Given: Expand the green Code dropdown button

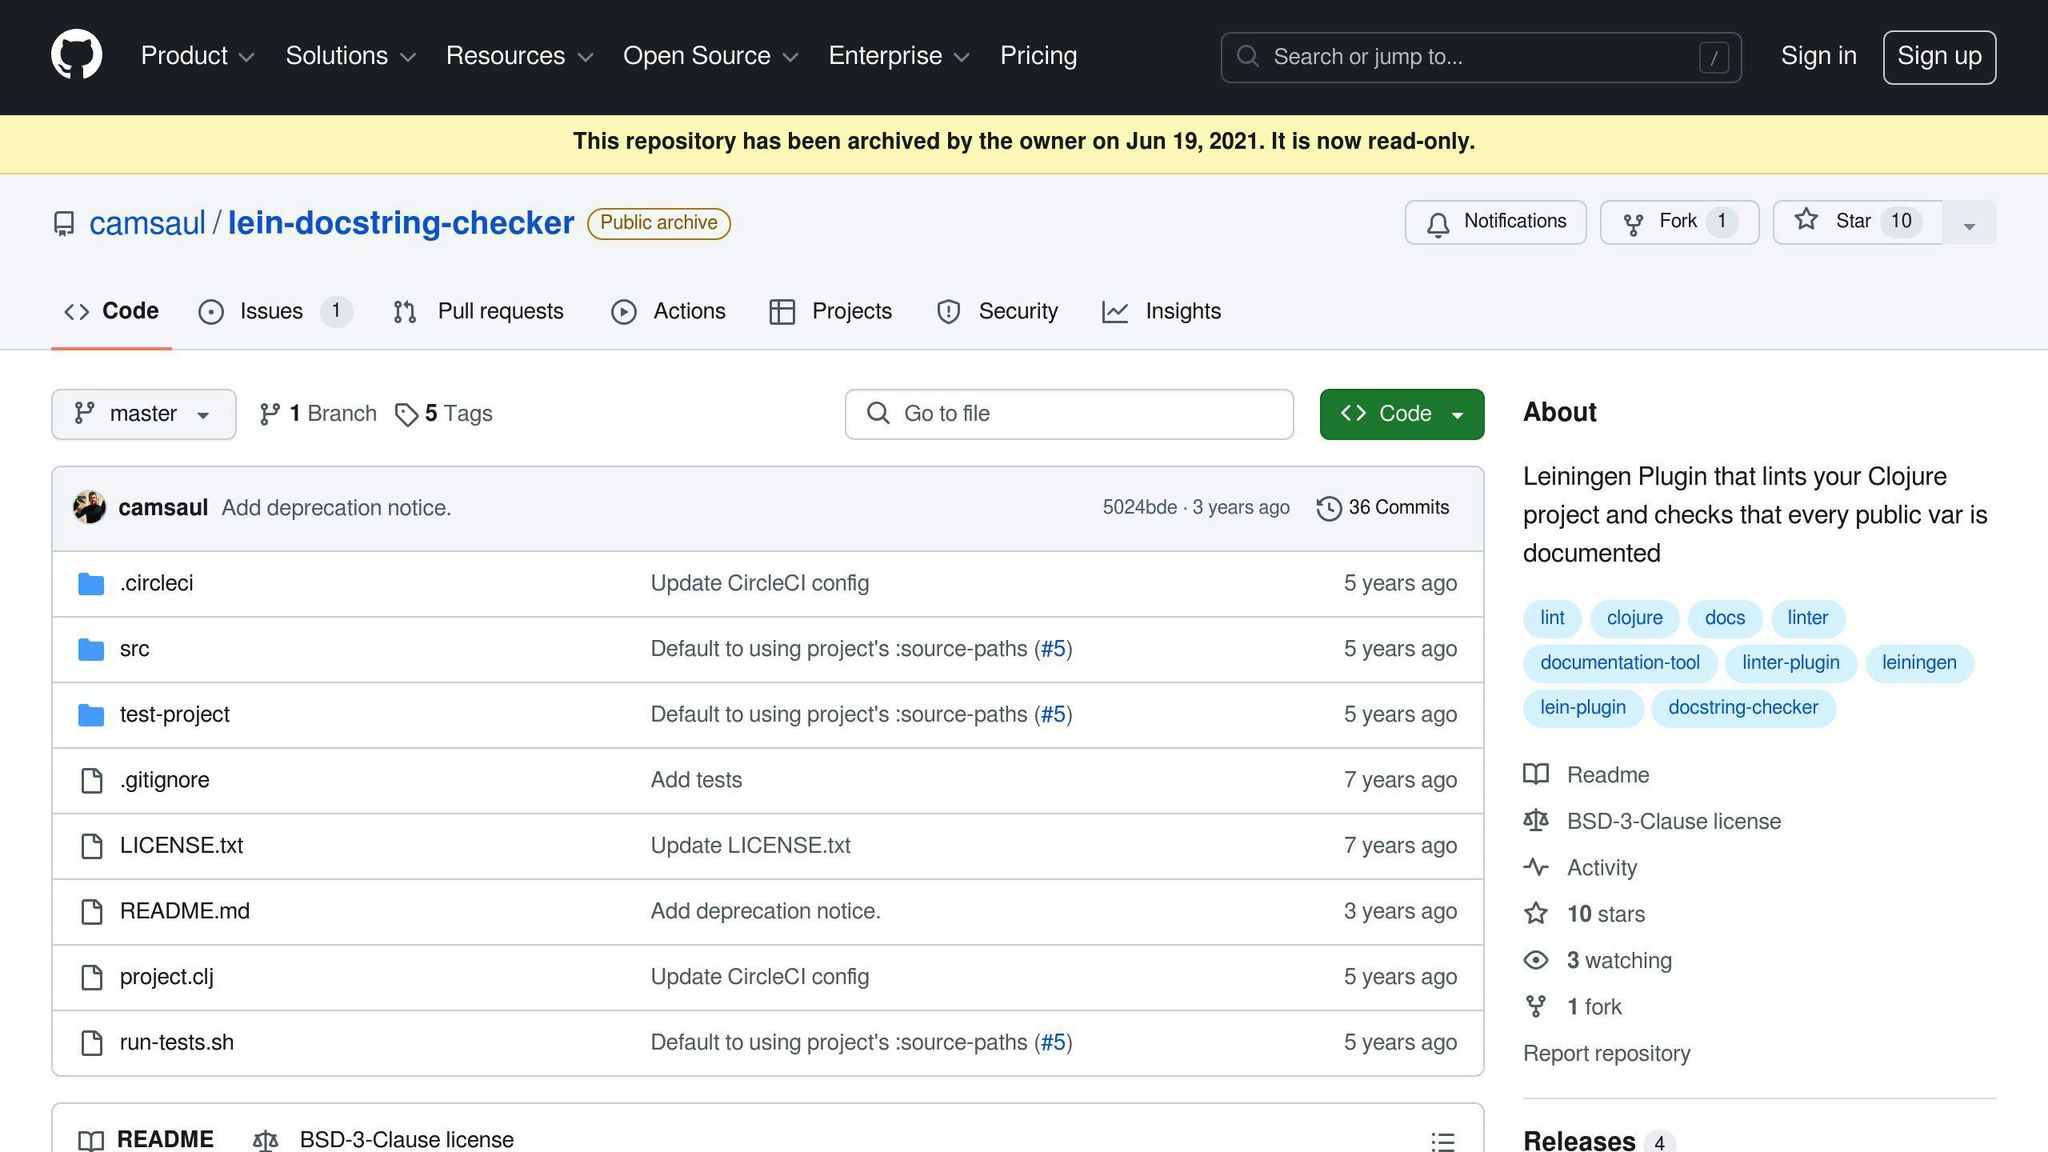Looking at the screenshot, I should pos(1401,414).
